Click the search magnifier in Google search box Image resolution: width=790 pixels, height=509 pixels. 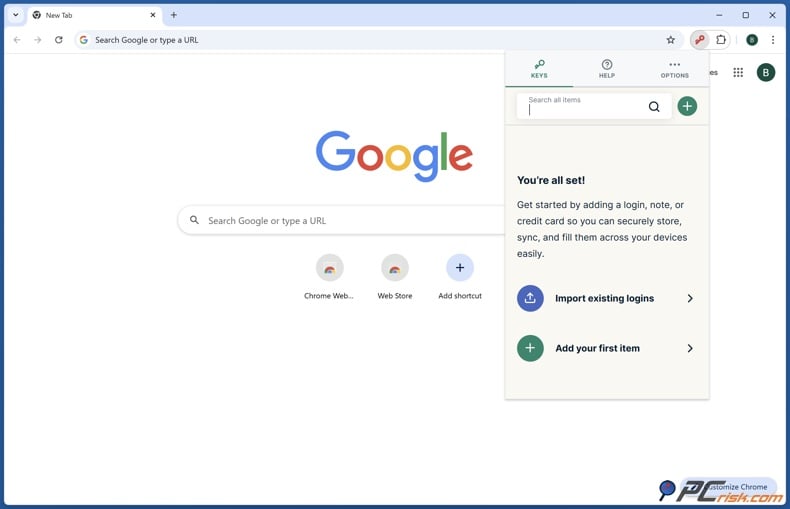pyautogui.click(x=194, y=220)
